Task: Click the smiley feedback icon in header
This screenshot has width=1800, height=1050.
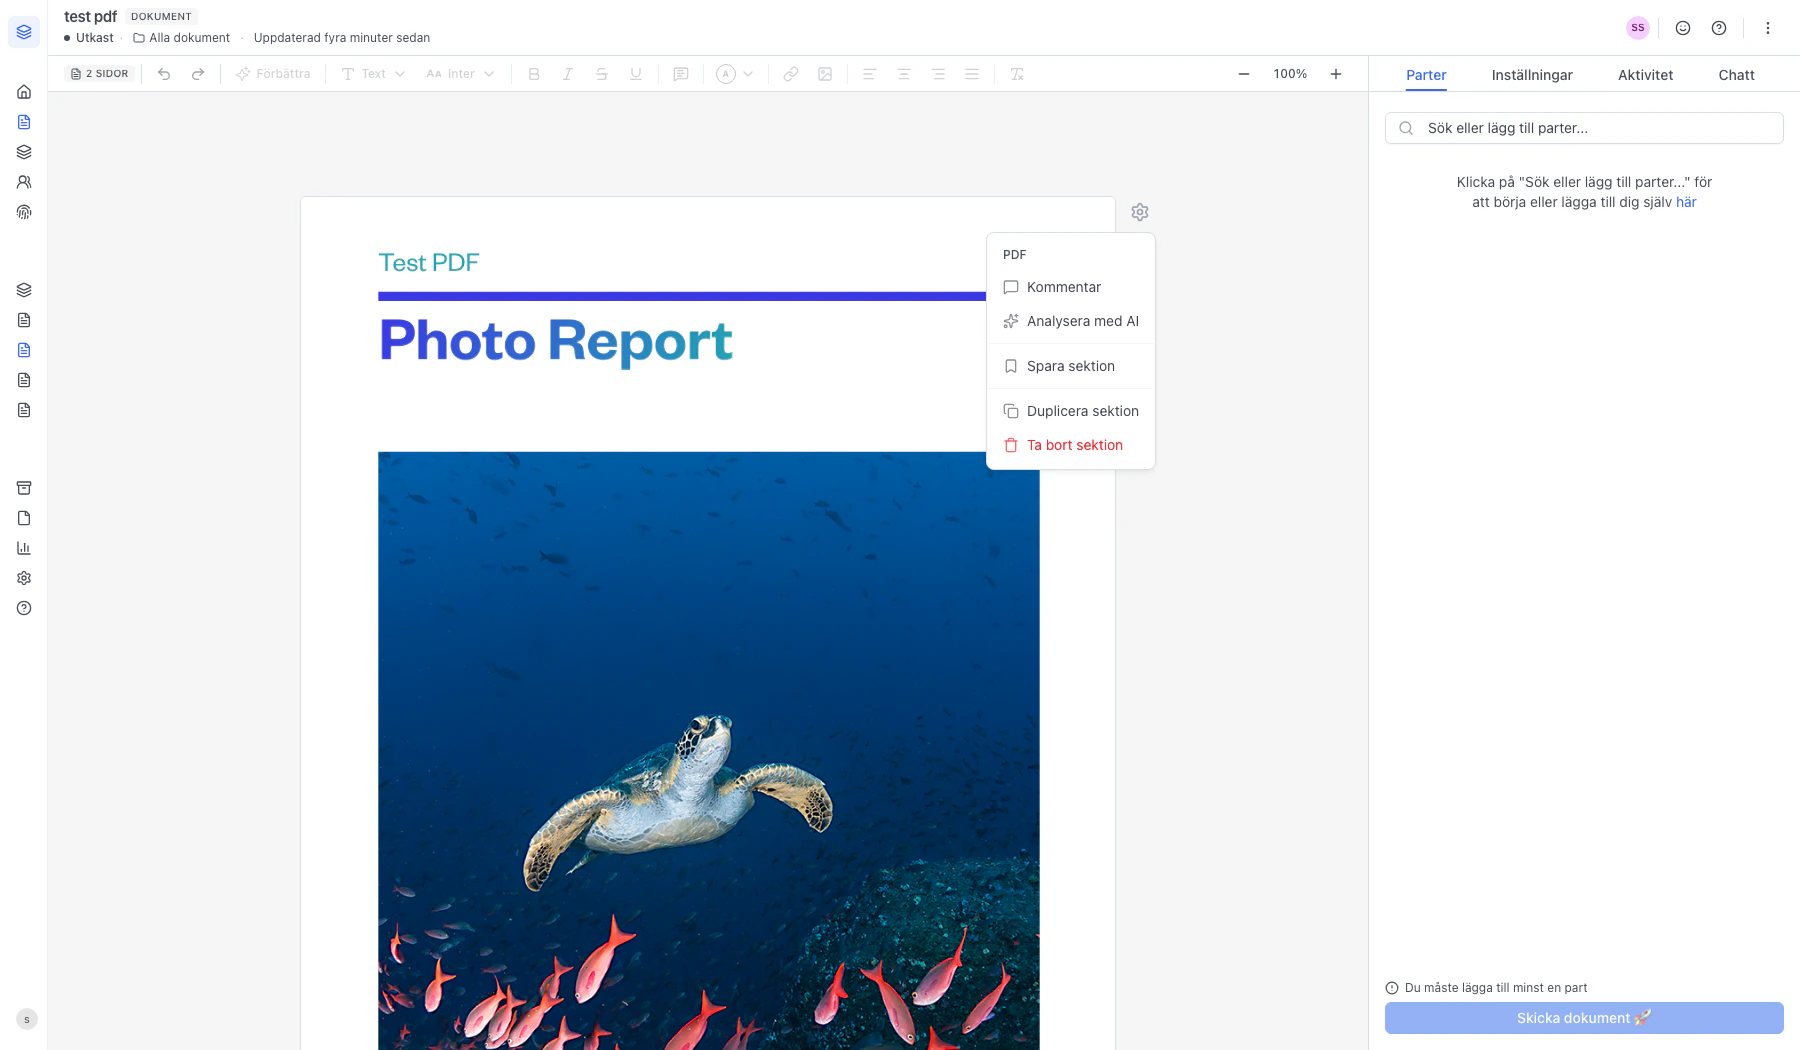Action: pos(1683,28)
